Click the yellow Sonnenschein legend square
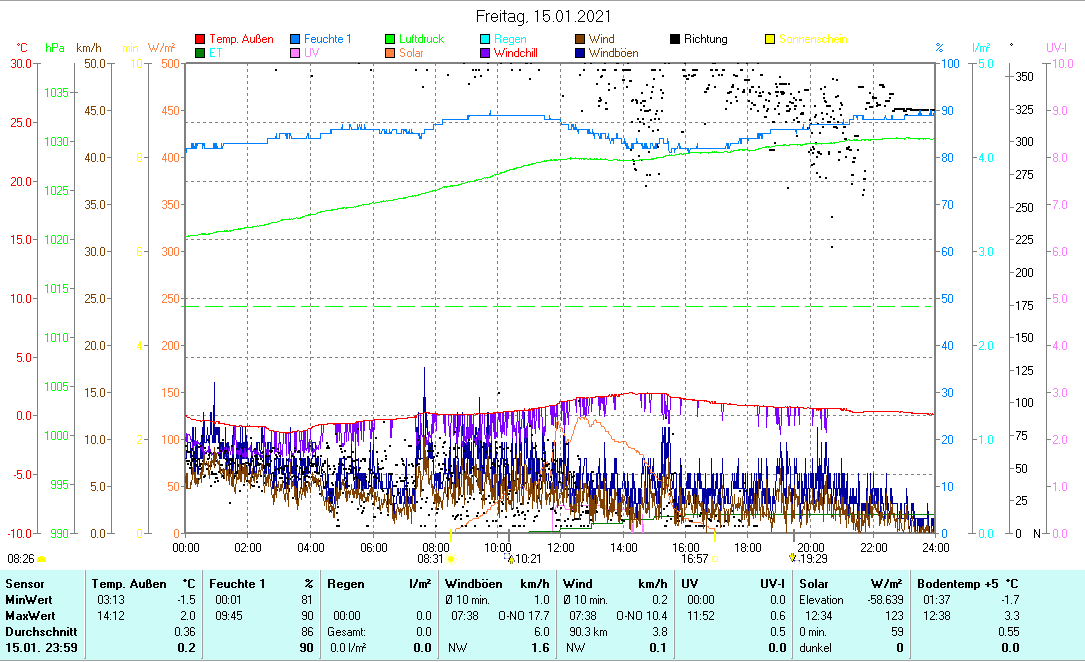Screen dimensions: 1085x662 pos(771,39)
